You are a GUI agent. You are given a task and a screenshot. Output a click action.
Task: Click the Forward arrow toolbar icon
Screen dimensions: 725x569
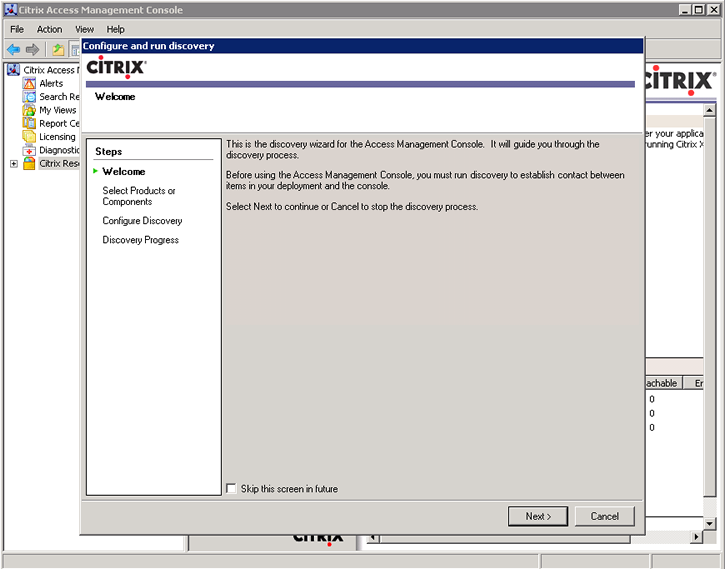coord(32,49)
